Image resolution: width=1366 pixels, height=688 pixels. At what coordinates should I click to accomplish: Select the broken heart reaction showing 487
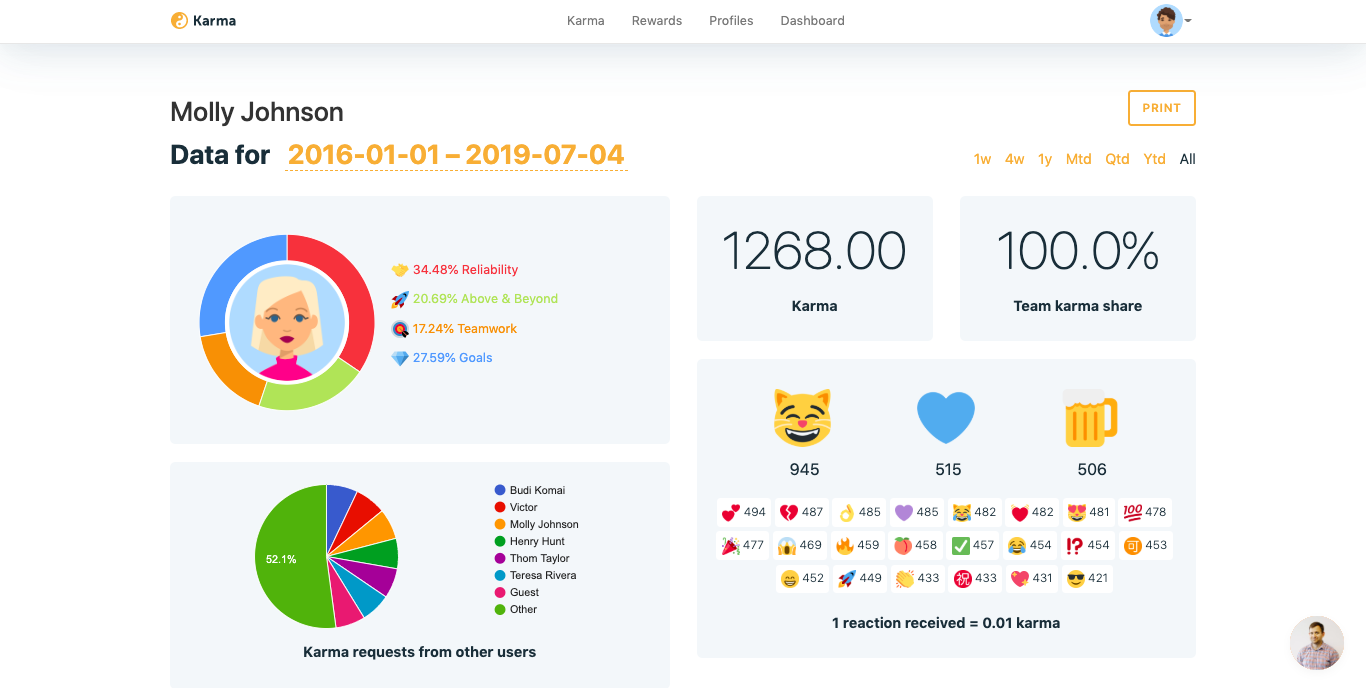pyautogui.click(x=802, y=512)
